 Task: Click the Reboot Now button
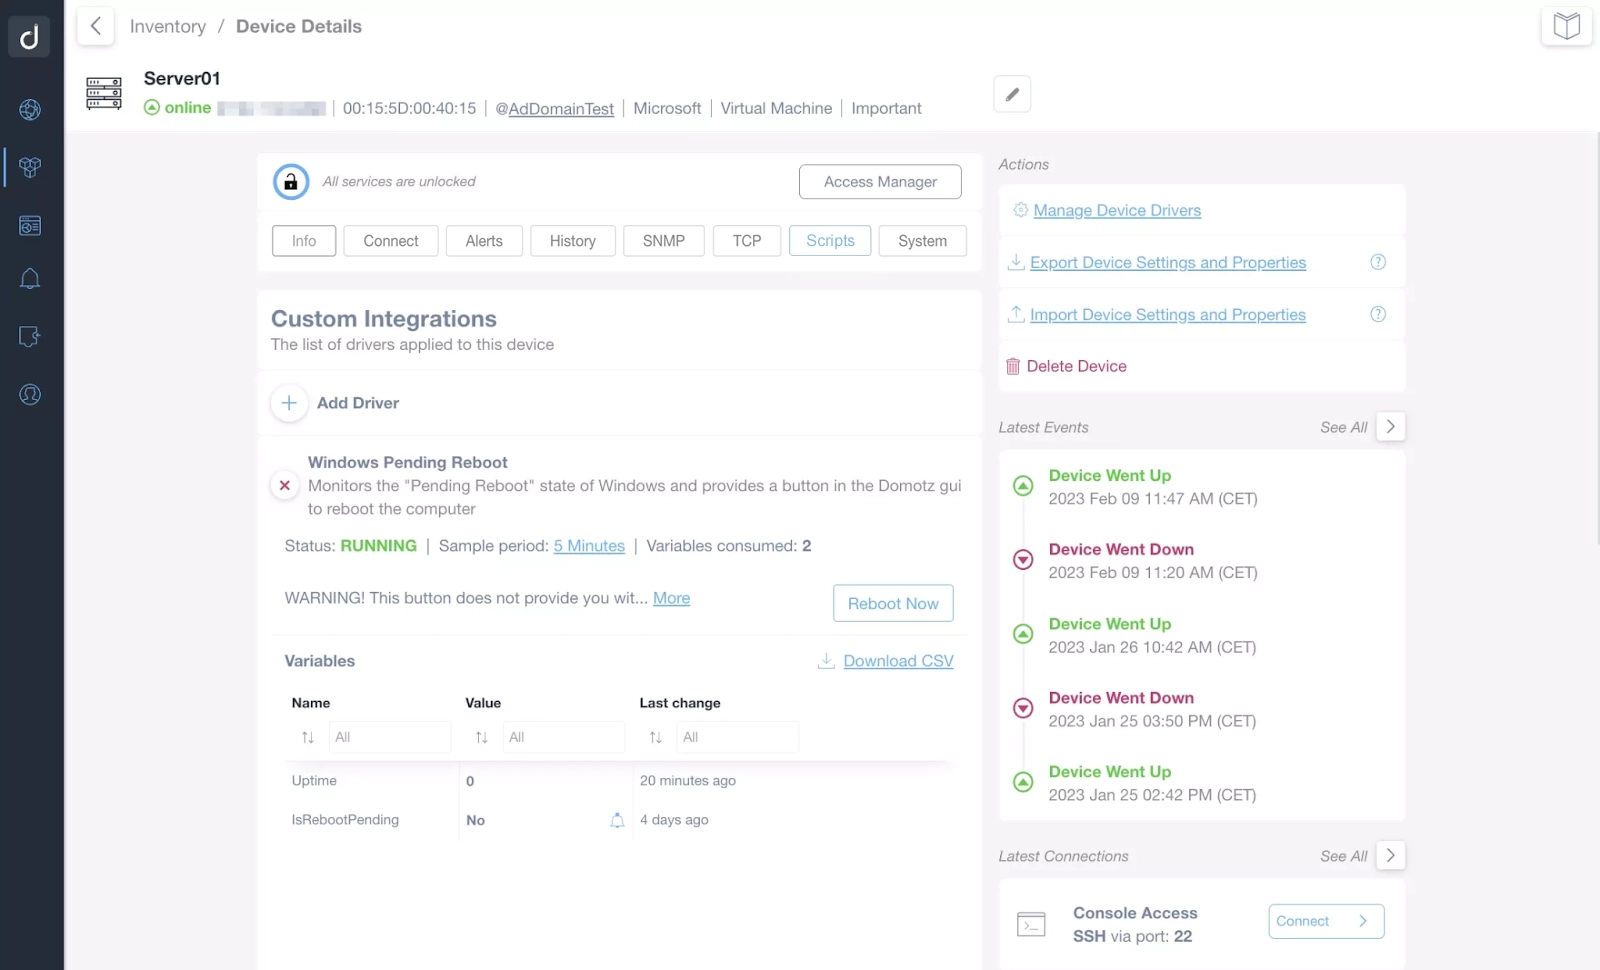click(893, 603)
